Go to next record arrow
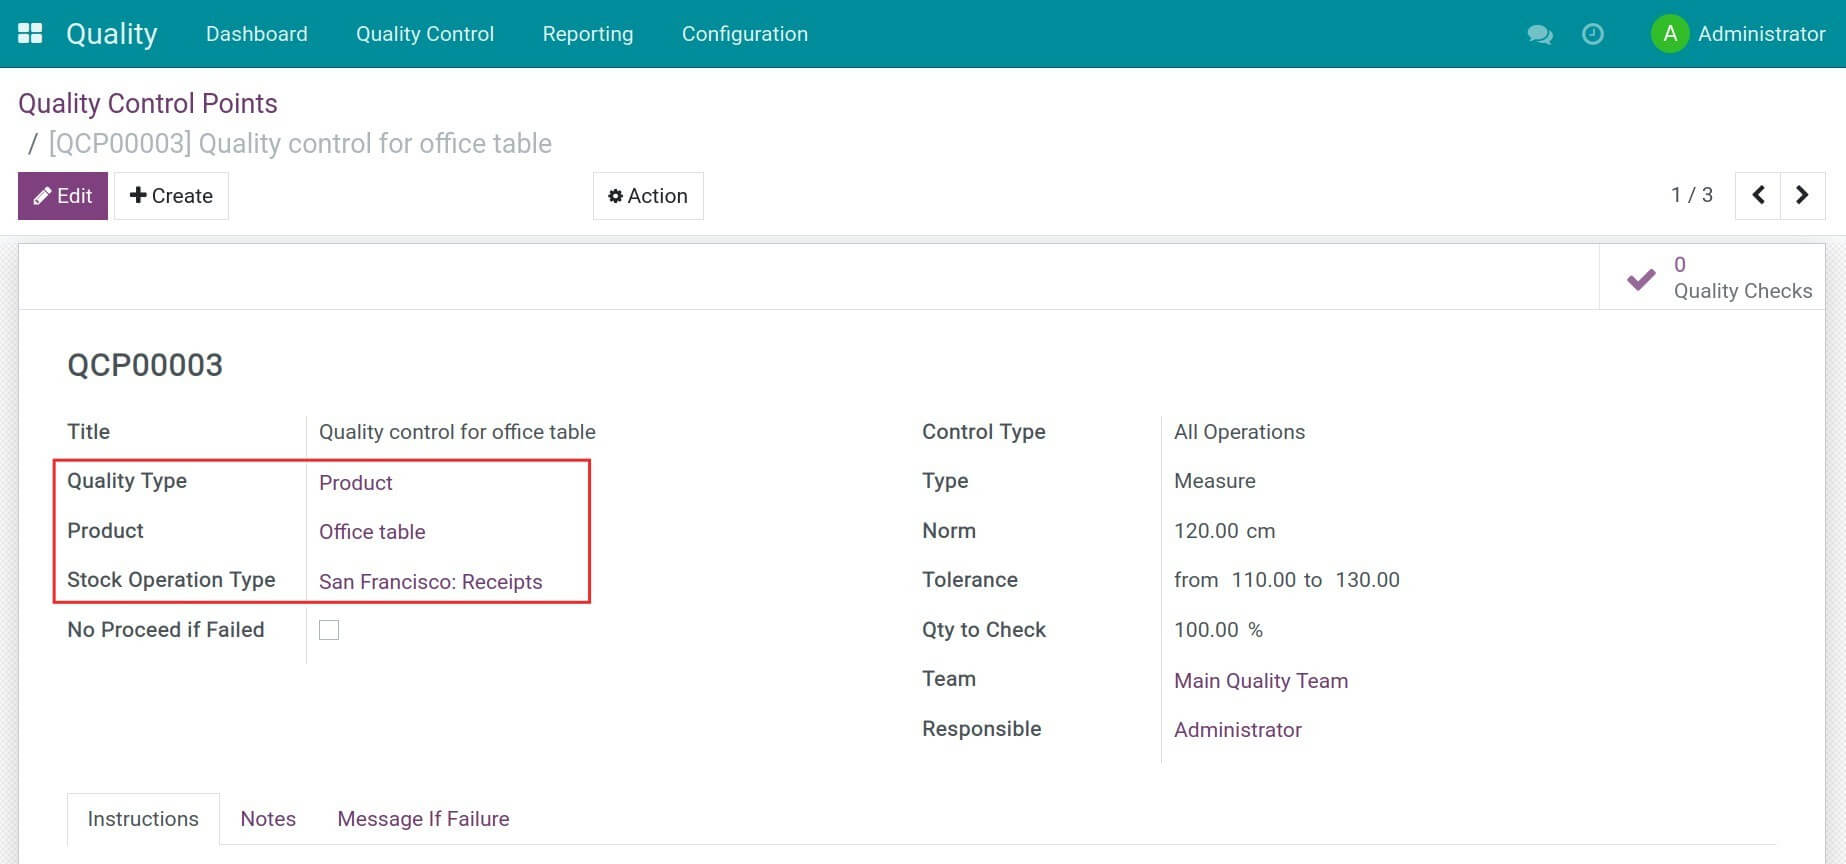Screen dimensions: 1846x864 click(1802, 195)
